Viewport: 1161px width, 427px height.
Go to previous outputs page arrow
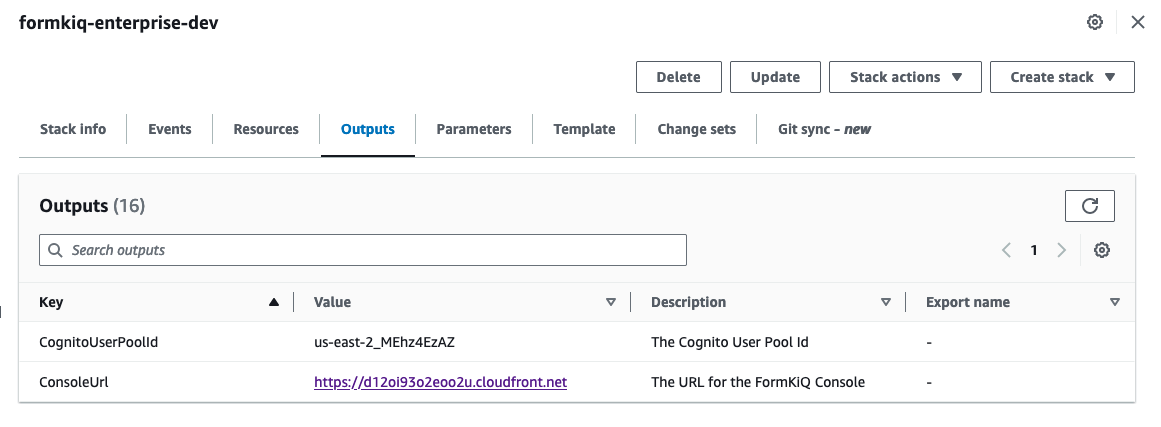[x=1006, y=250]
